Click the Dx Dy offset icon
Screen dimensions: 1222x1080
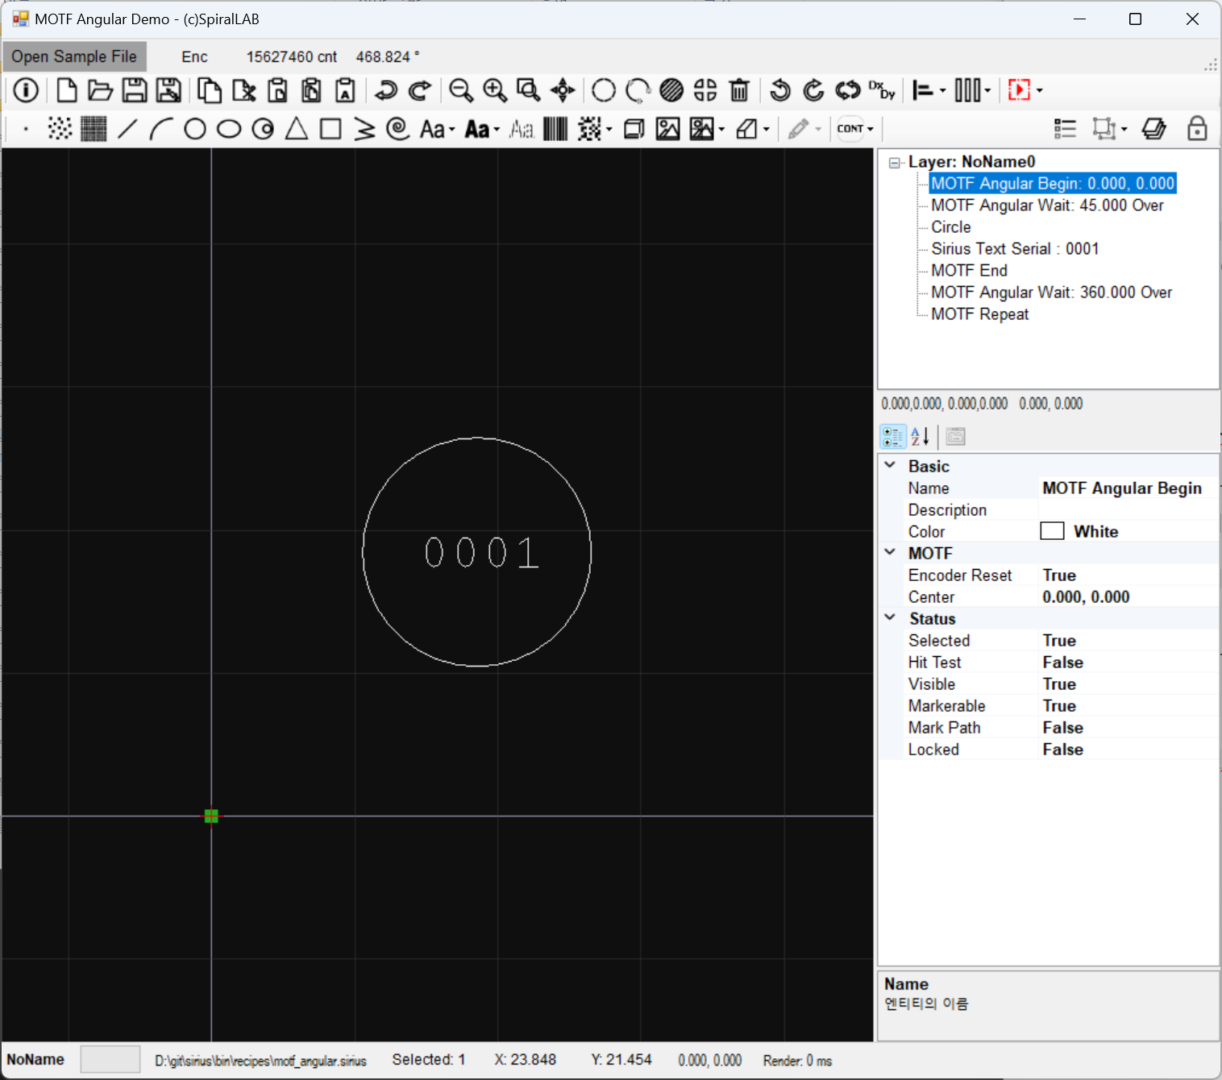point(881,90)
